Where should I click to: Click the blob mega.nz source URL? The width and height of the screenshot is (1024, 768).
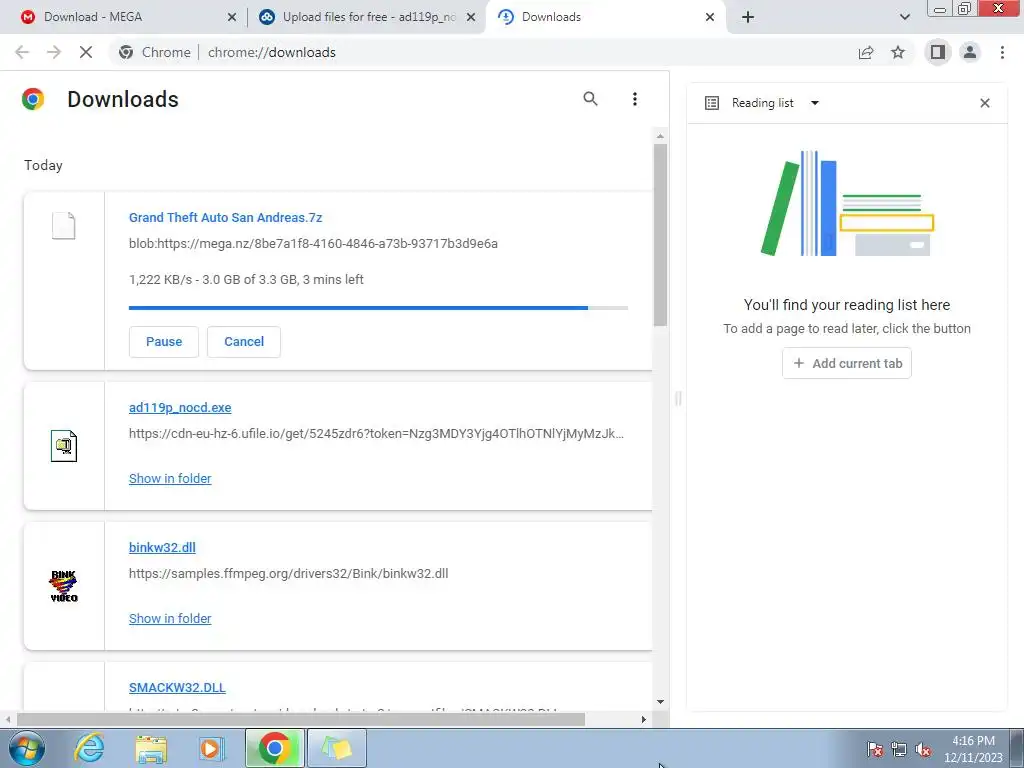[x=313, y=244]
